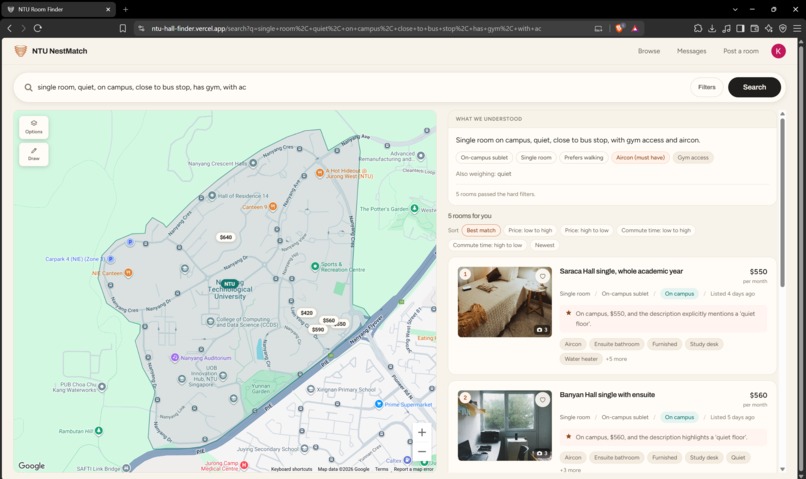Click the NTU NestMatch shield logo
Screen dimensions: 806x479
pyautogui.click(x=21, y=51)
